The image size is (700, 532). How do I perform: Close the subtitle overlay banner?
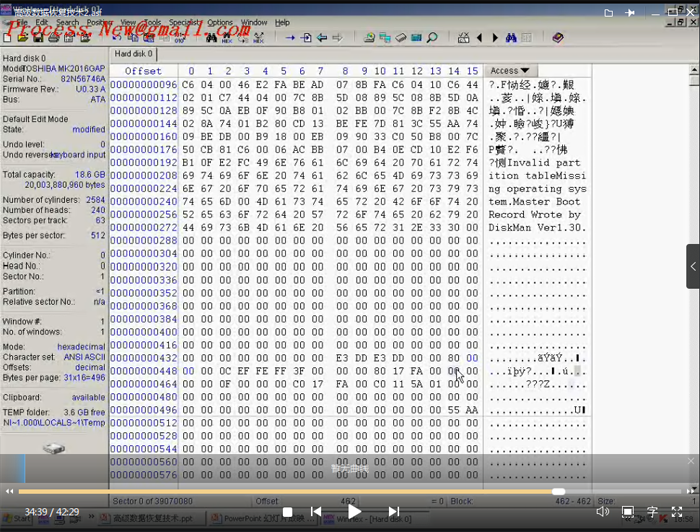691,461
